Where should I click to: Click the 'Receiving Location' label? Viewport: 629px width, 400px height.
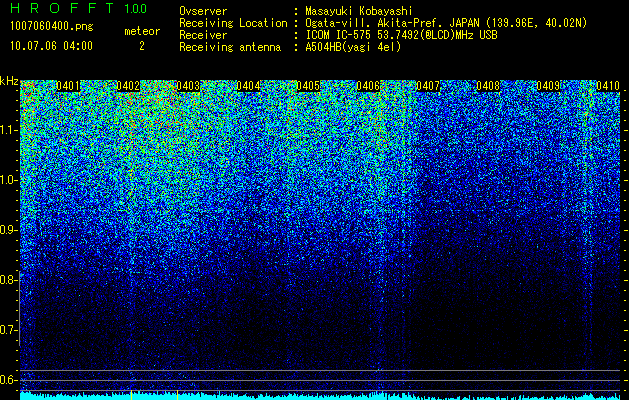[x=233, y=23]
